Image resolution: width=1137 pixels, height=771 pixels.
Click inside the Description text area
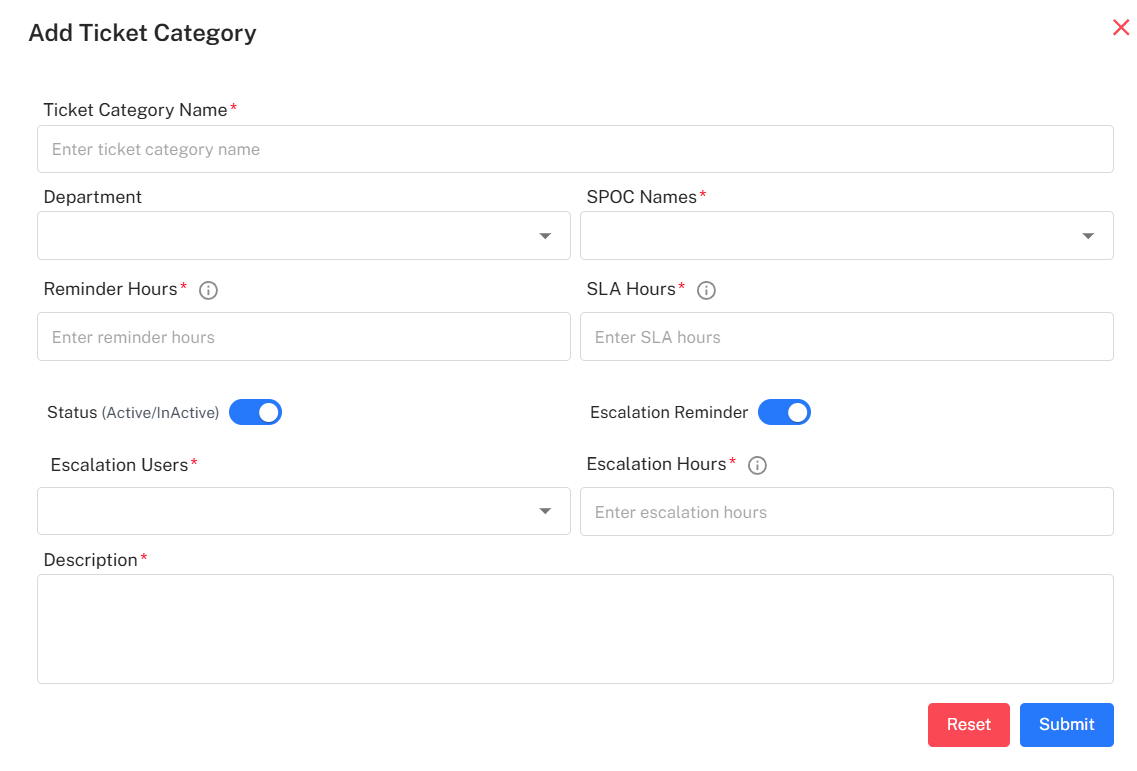pyautogui.click(x=575, y=629)
